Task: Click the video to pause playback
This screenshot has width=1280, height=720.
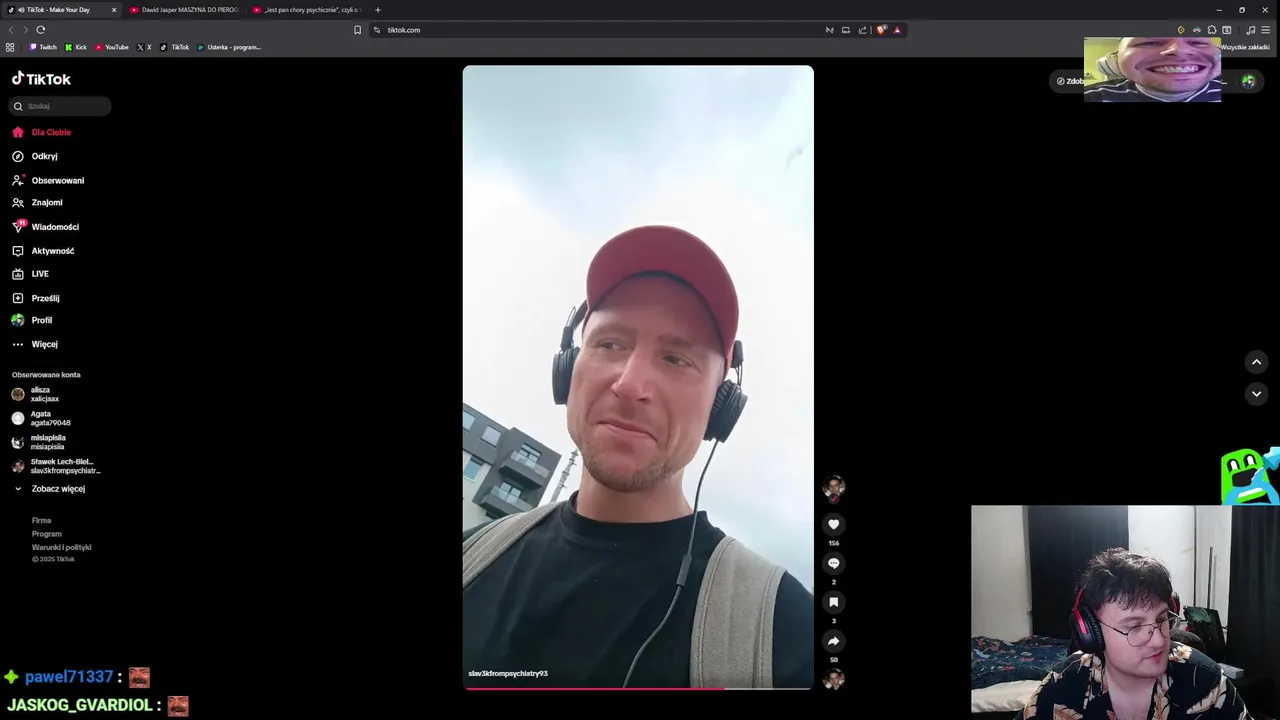Action: pyautogui.click(x=638, y=377)
